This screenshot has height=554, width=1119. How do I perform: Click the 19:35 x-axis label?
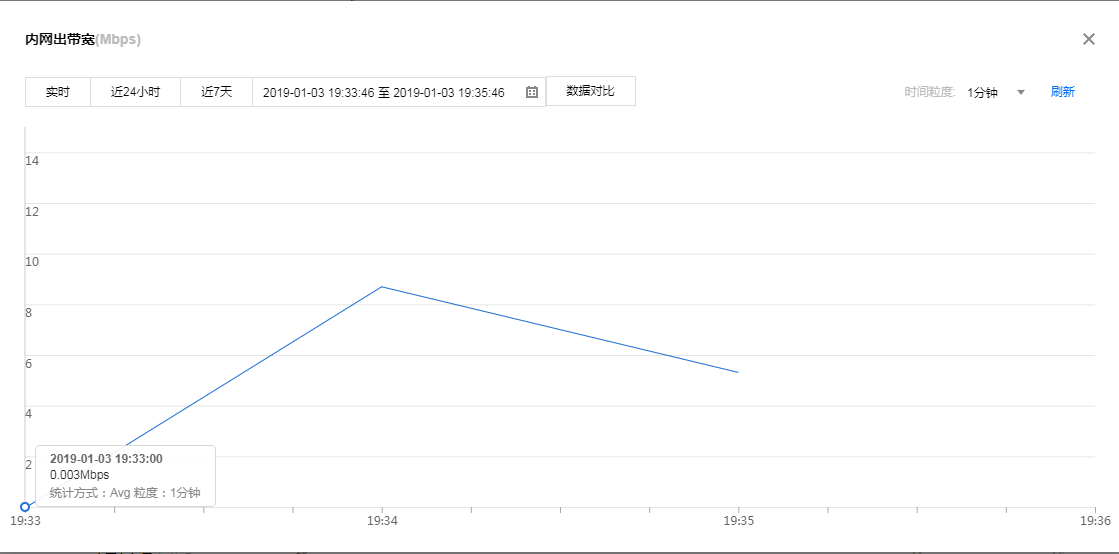(738, 521)
